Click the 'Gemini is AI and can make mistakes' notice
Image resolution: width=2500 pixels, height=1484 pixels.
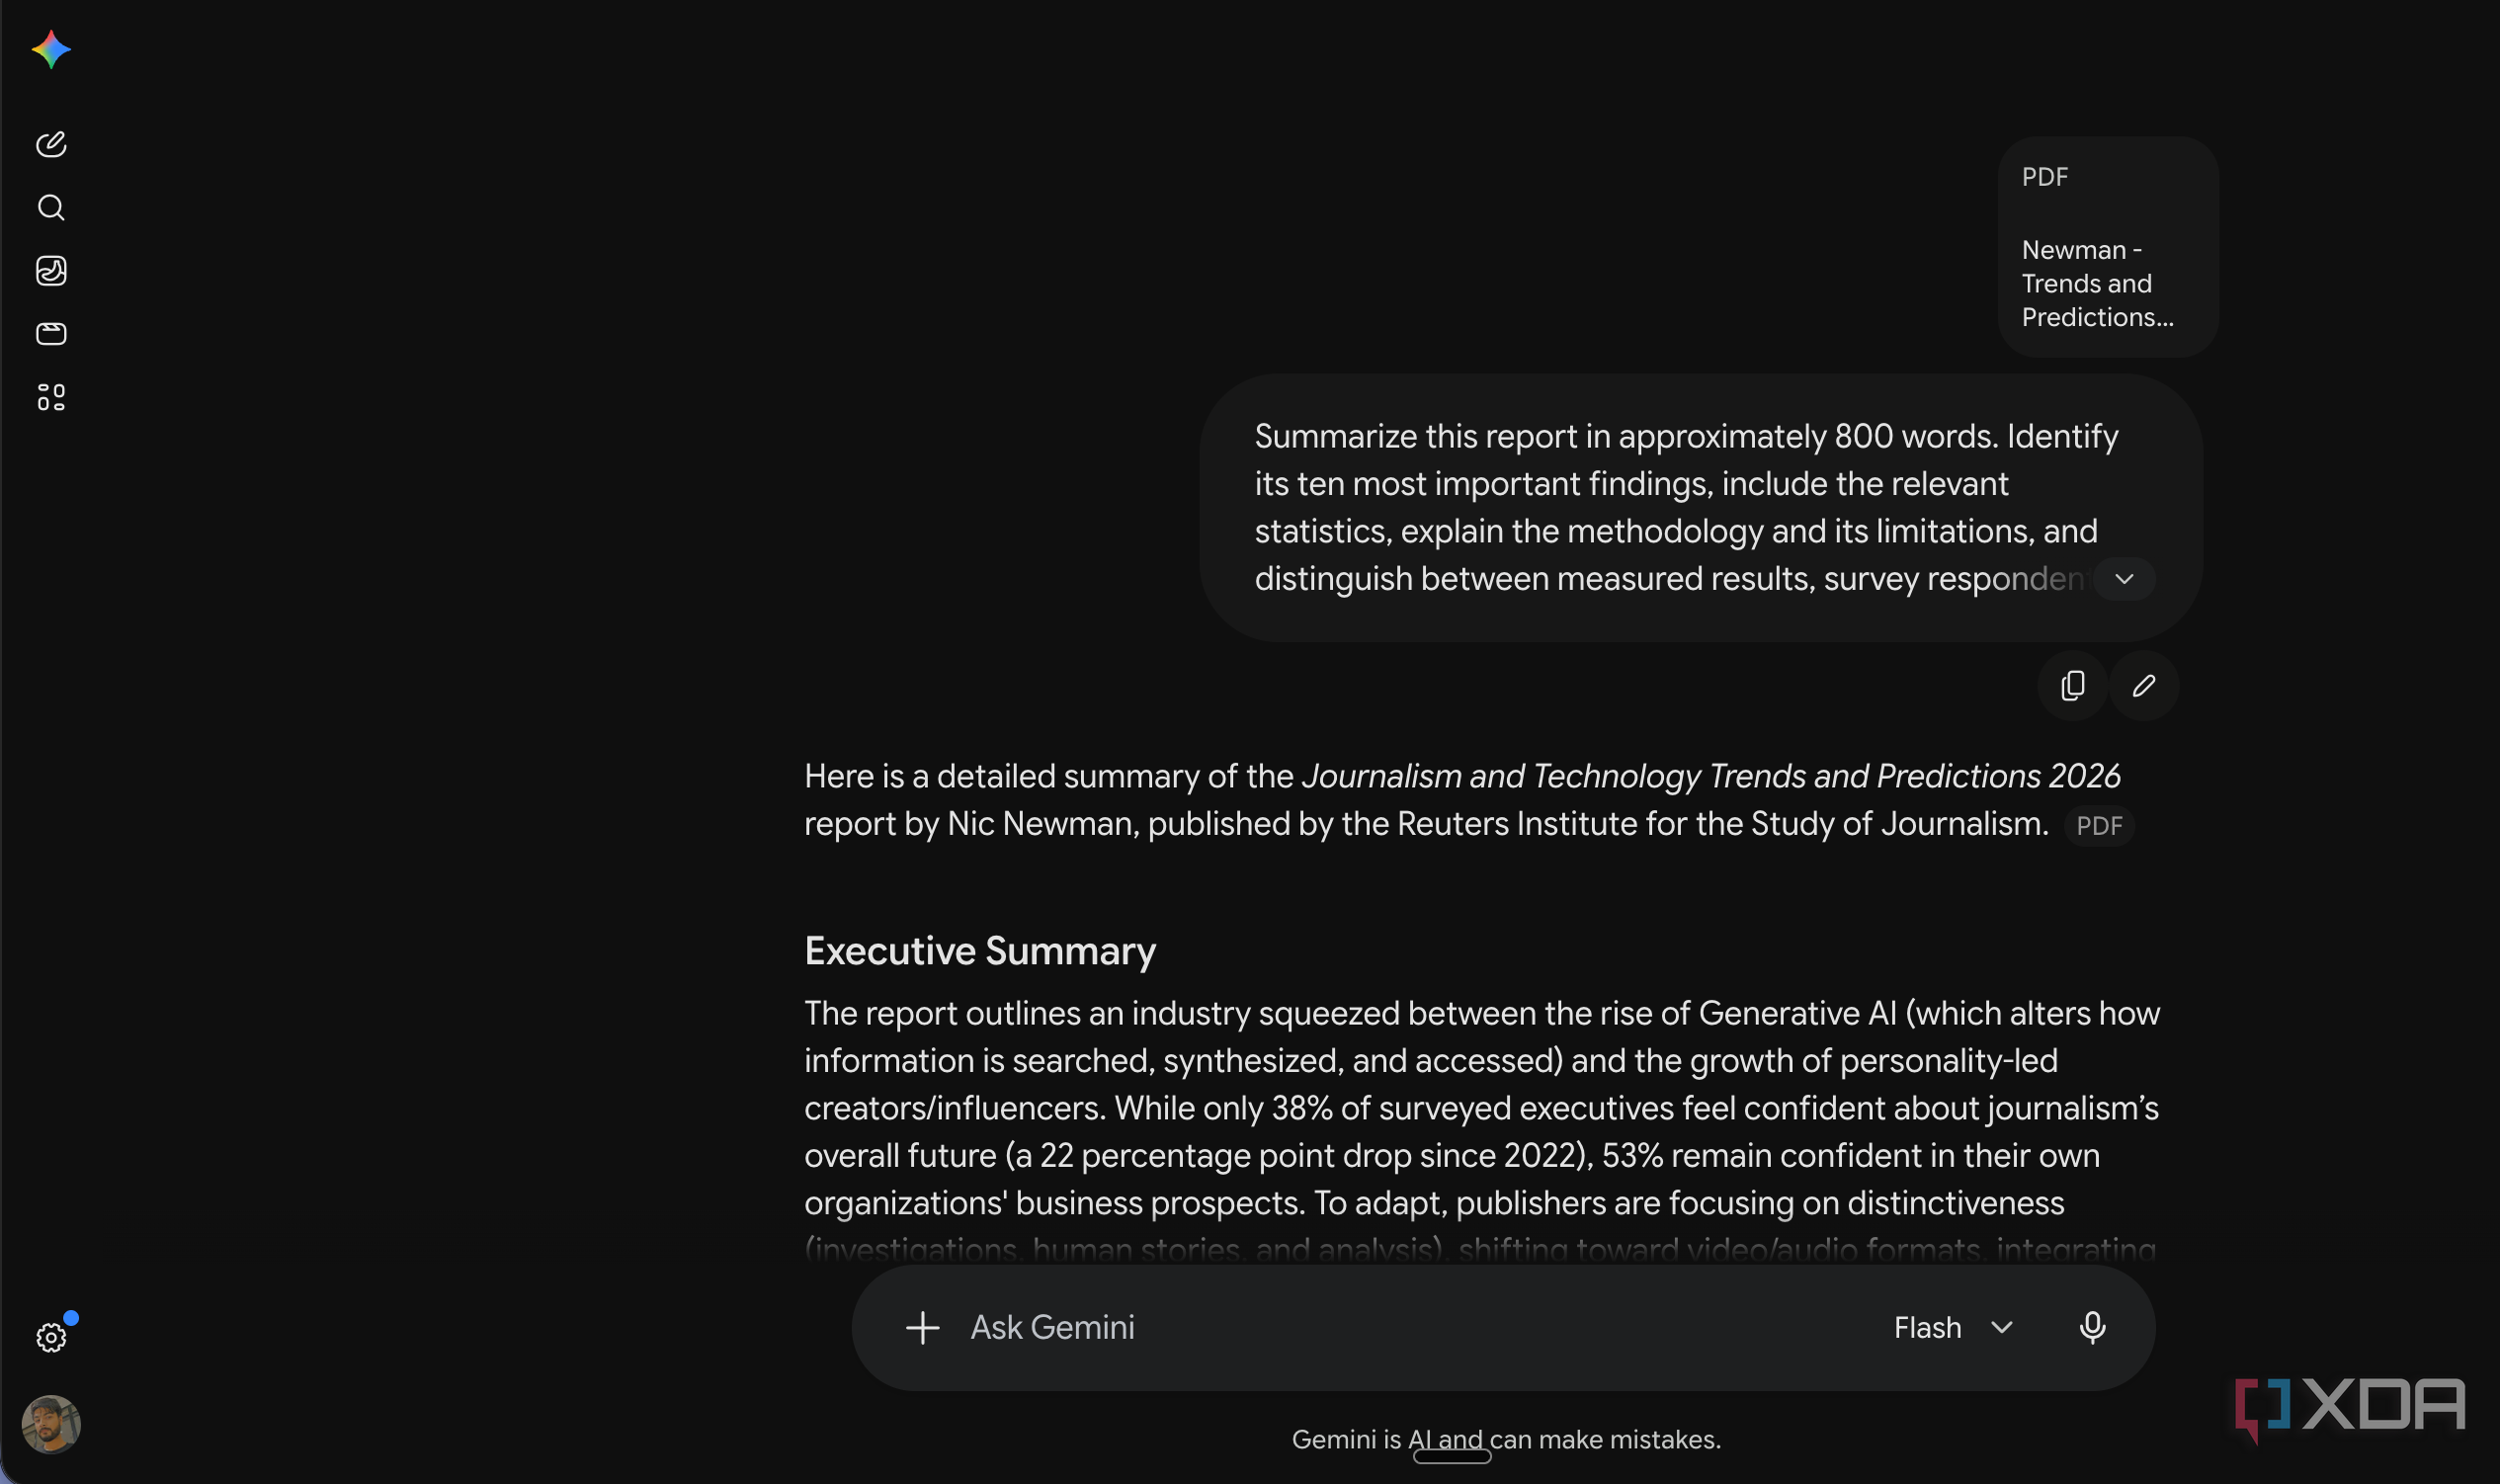1506,1439
